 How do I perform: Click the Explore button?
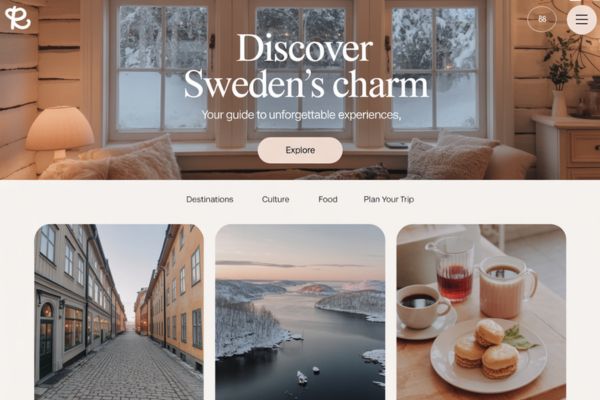300,150
